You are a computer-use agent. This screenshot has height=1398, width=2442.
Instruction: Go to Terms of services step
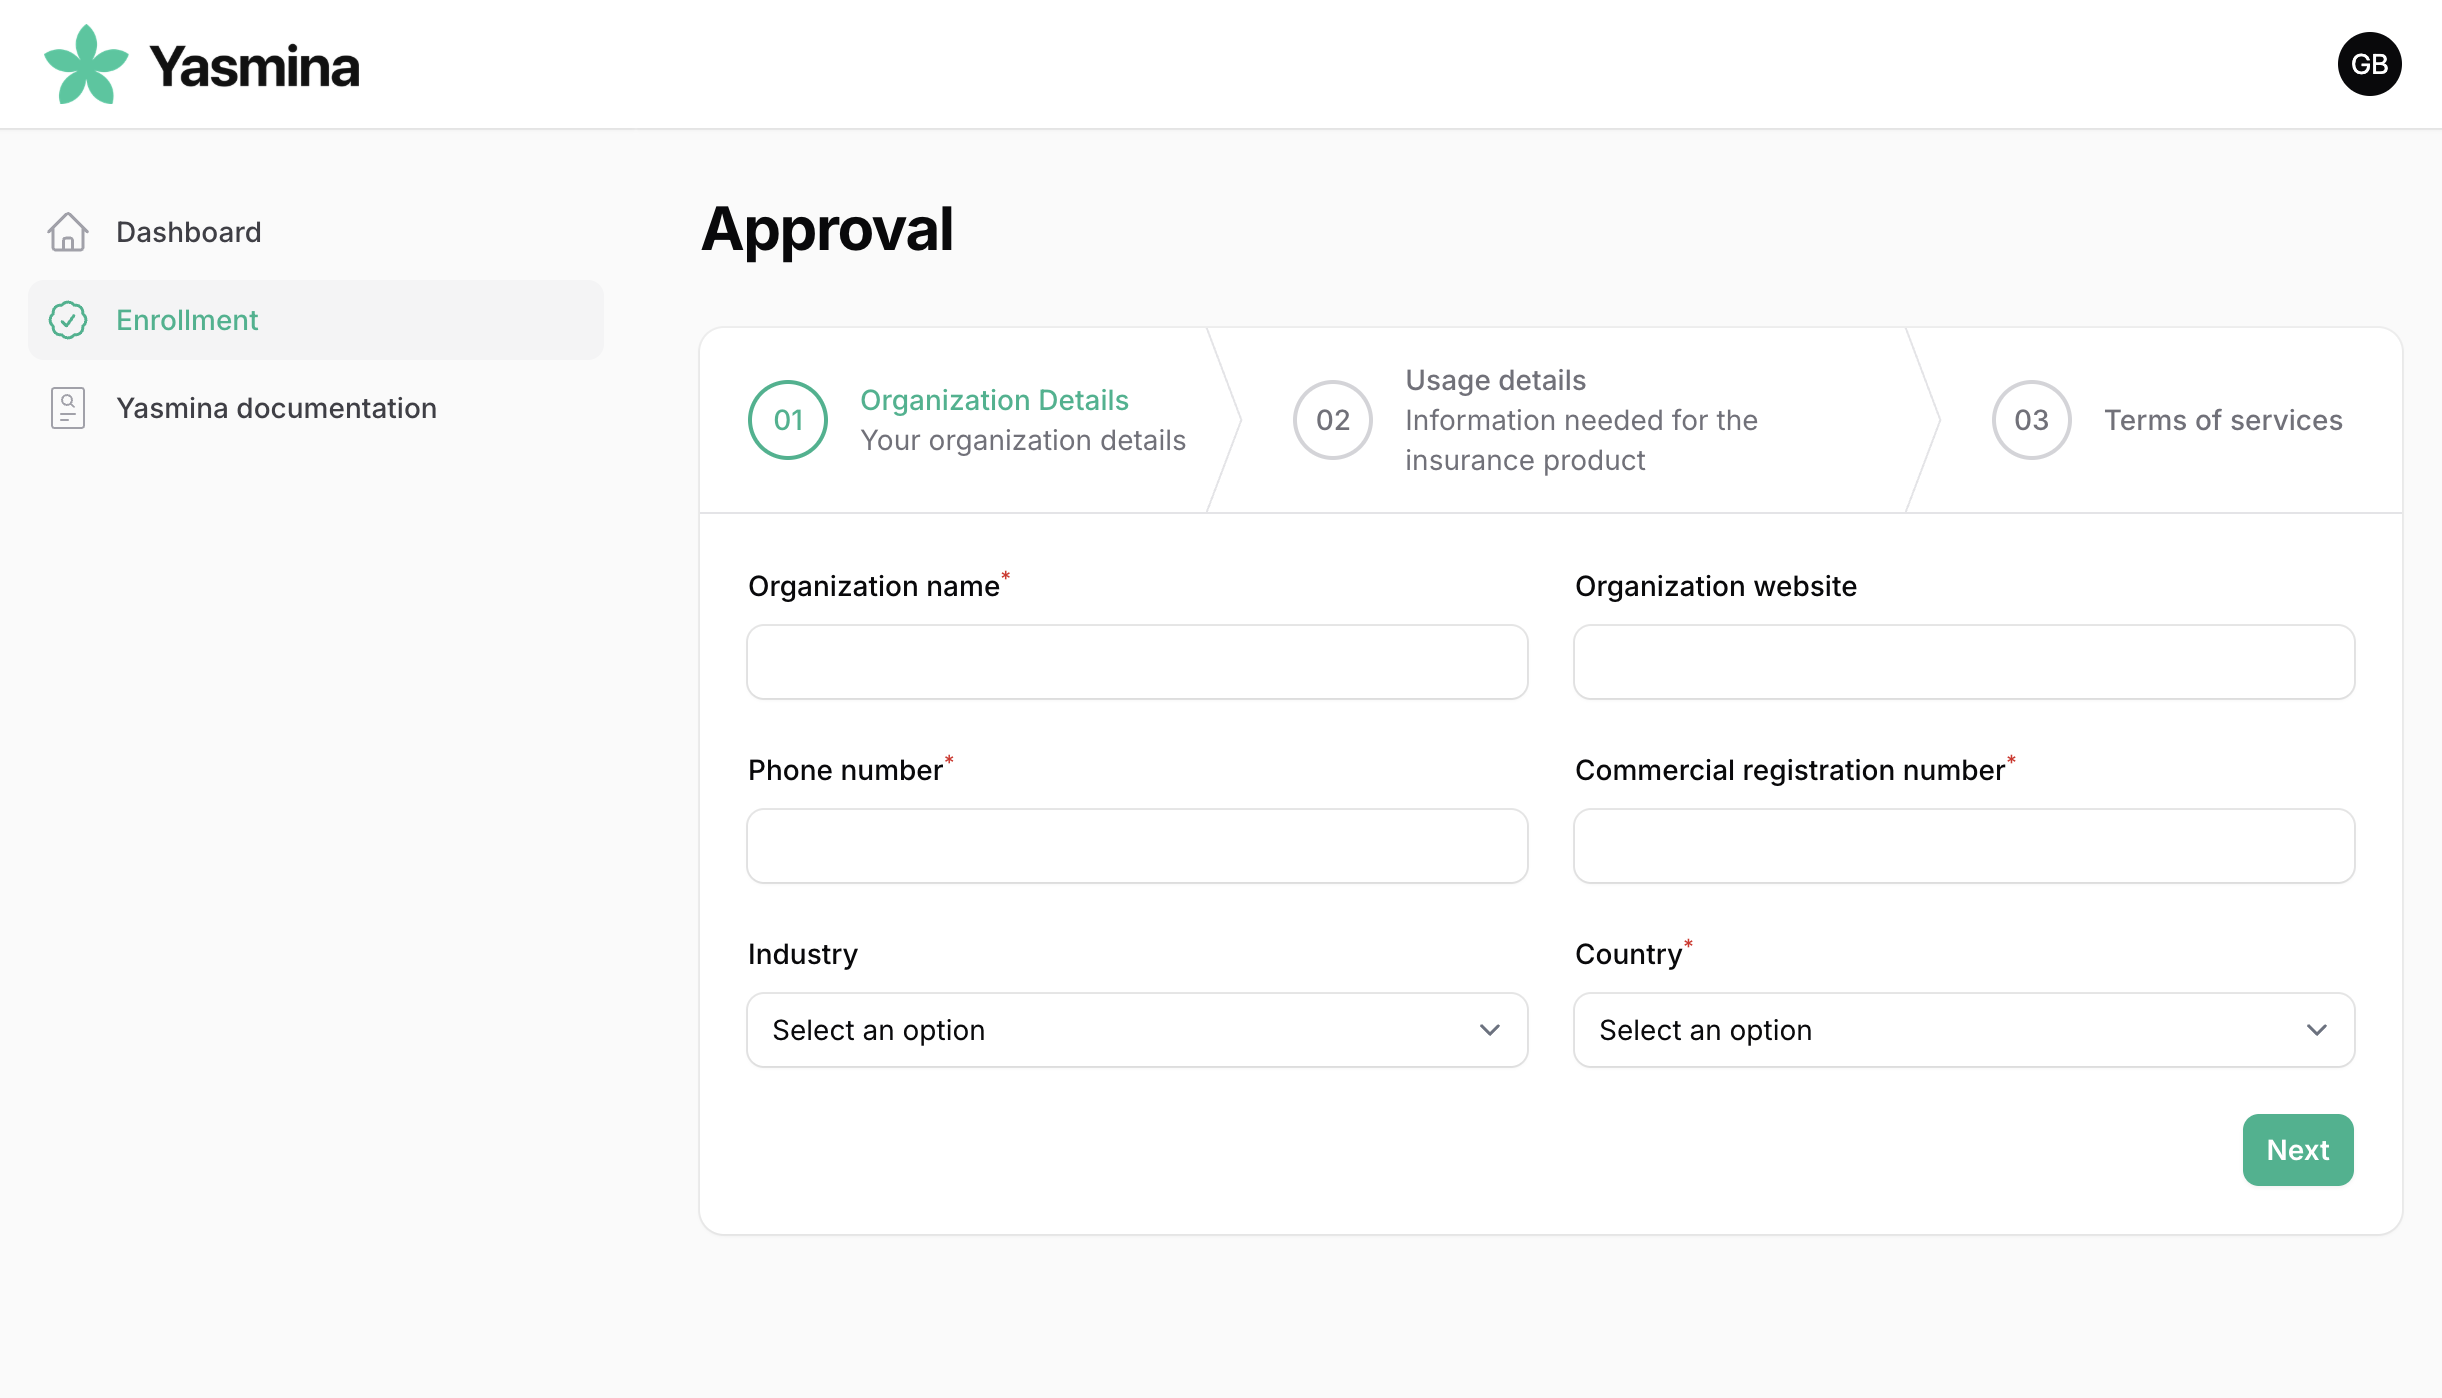tap(2222, 420)
